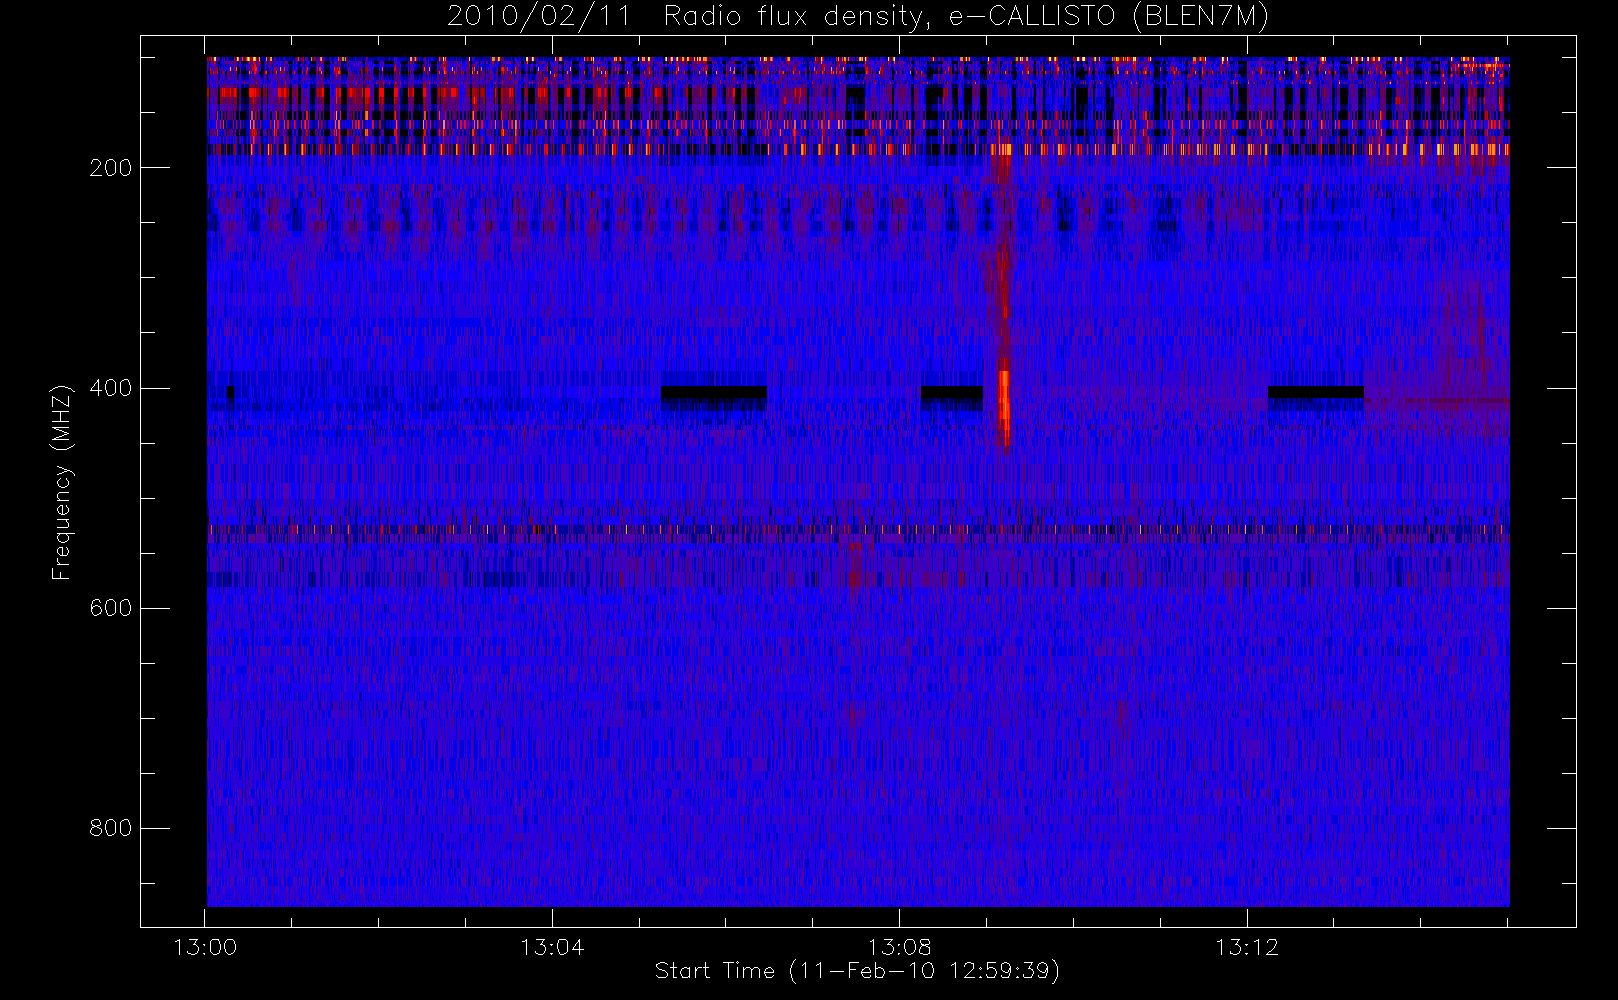Click the 13:00 time tick label

[205, 946]
